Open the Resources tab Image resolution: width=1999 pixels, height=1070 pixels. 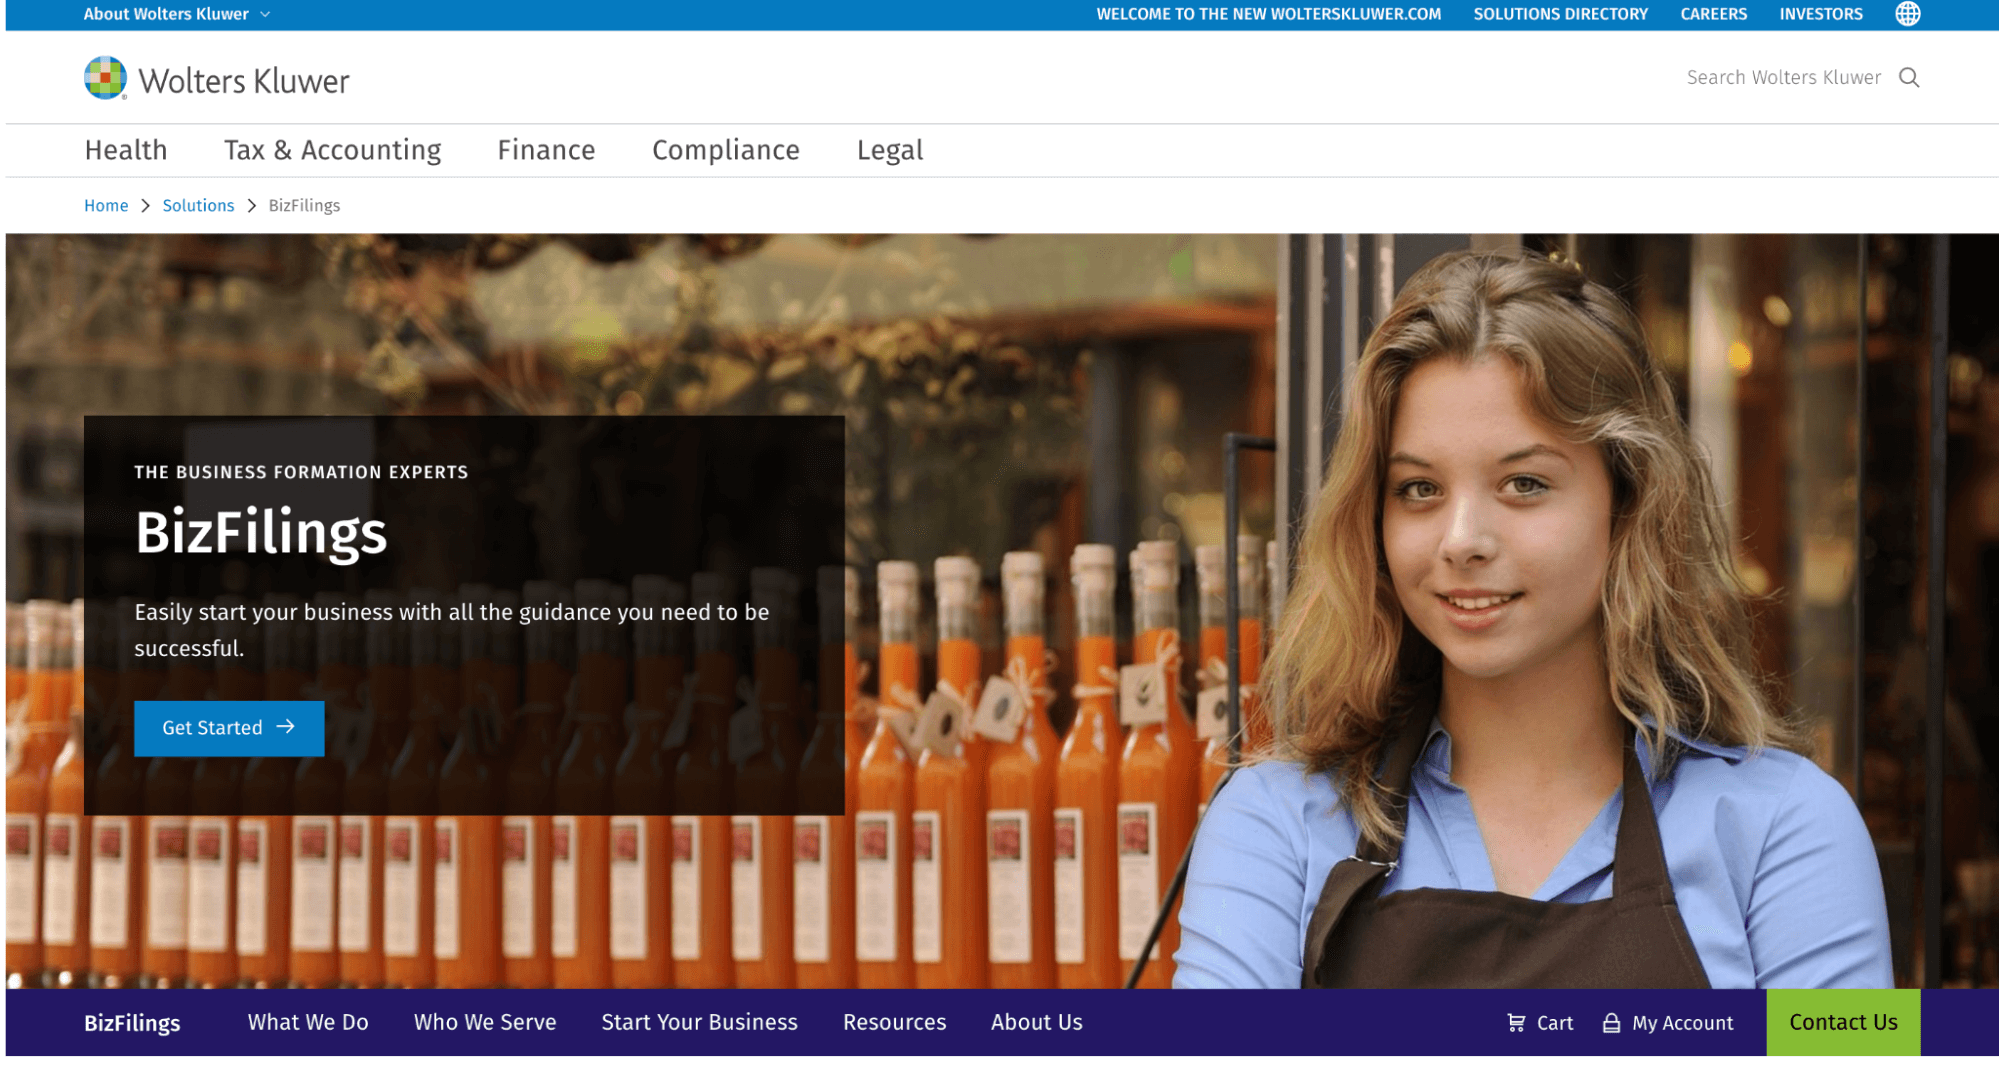click(894, 1022)
